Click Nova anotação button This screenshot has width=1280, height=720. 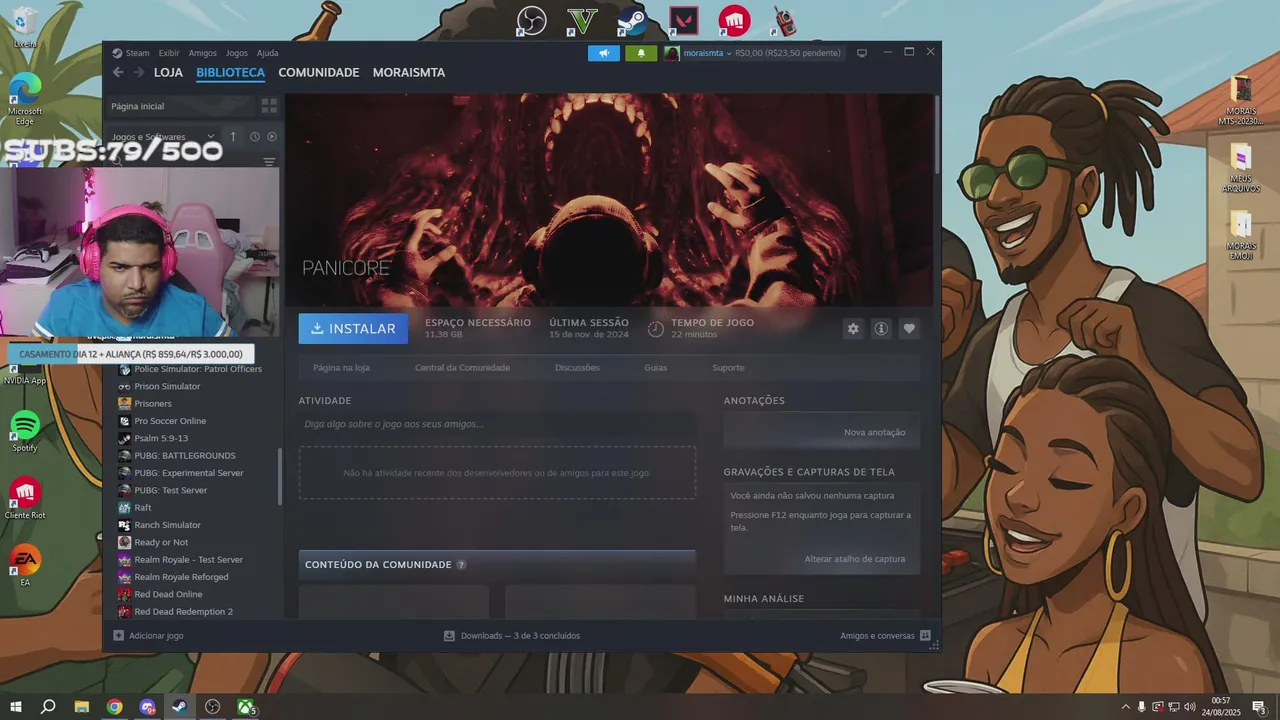pyautogui.click(x=874, y=432)
